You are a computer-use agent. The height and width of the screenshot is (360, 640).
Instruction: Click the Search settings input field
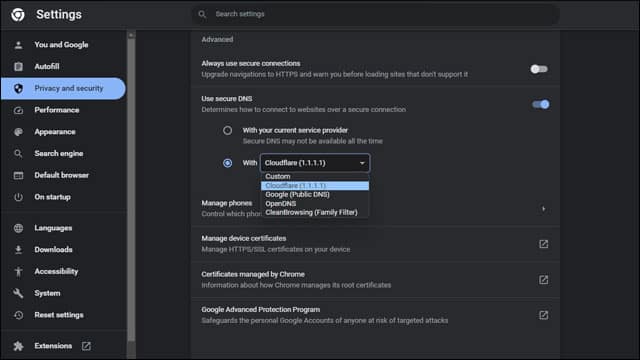[376, 14]
